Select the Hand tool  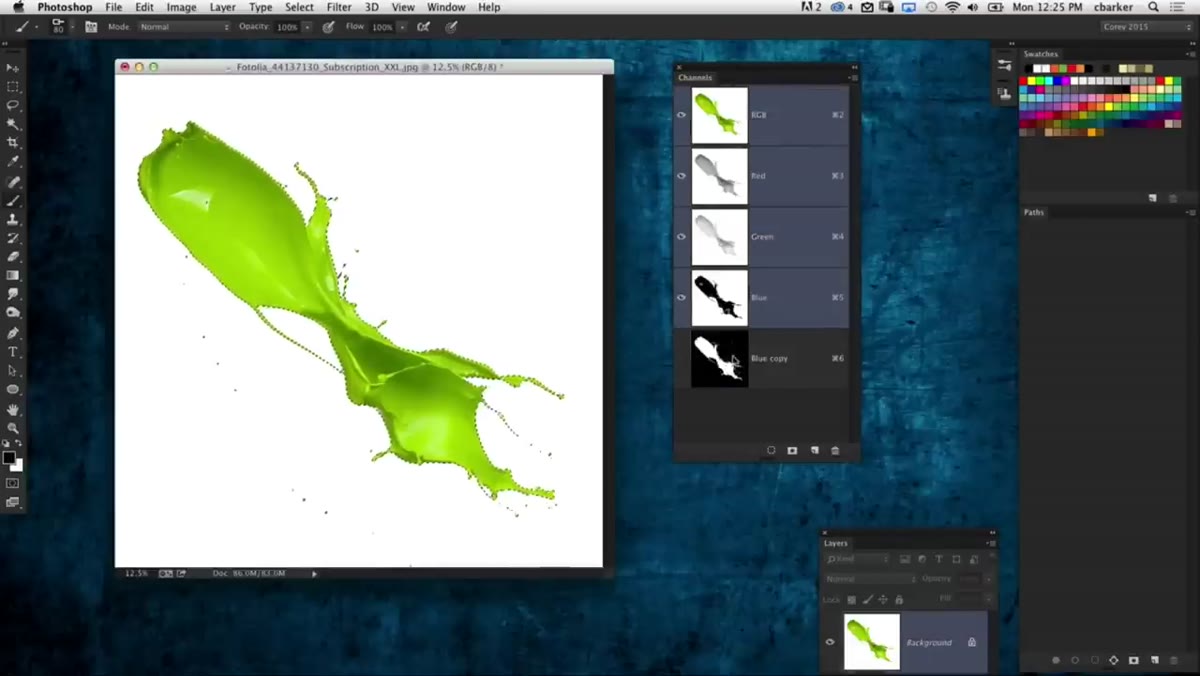pos(13,409)
